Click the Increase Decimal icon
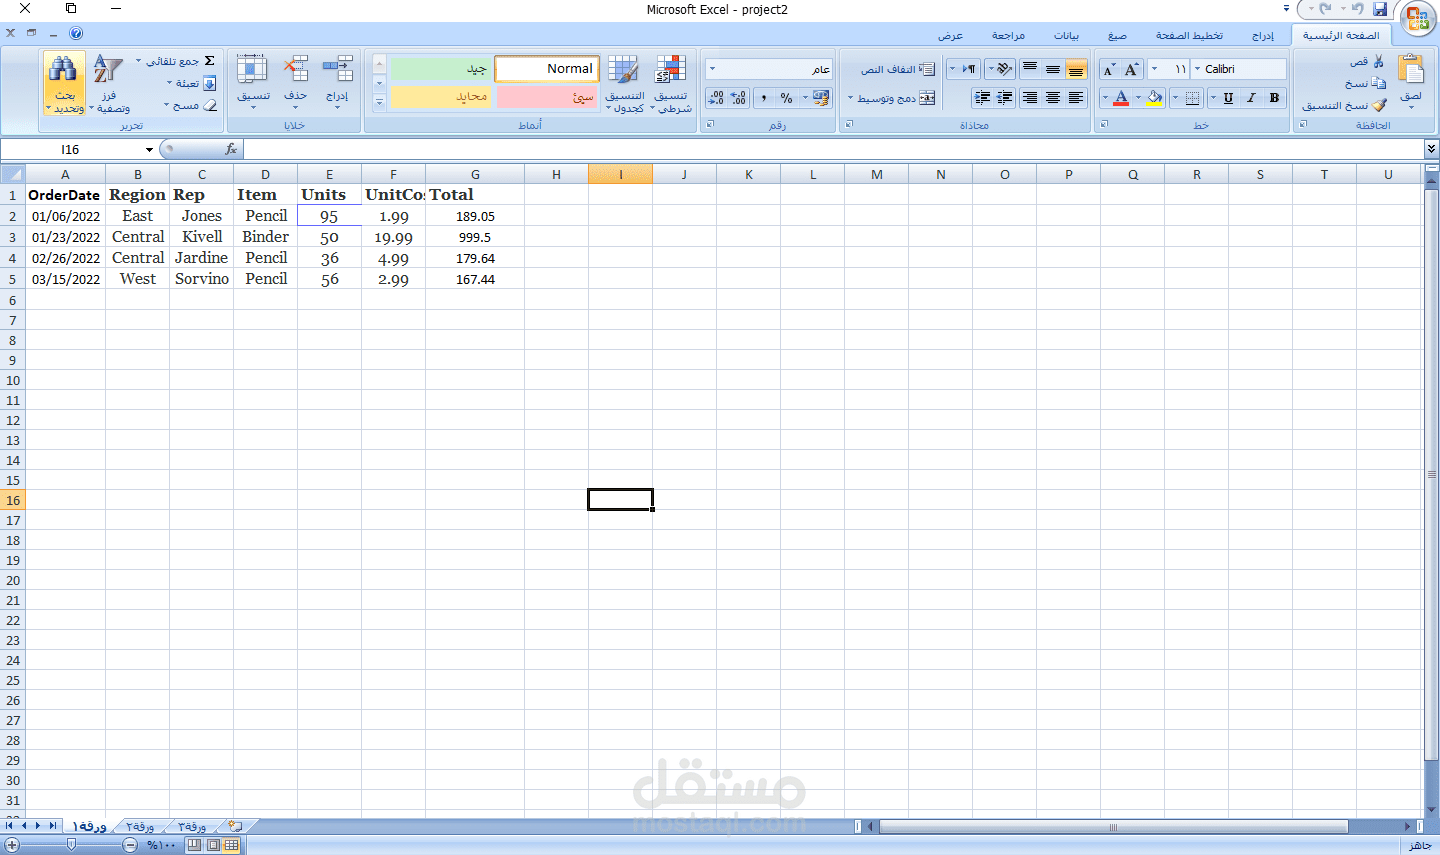Viewport: 1440px width, 855px height. (739, 98)
